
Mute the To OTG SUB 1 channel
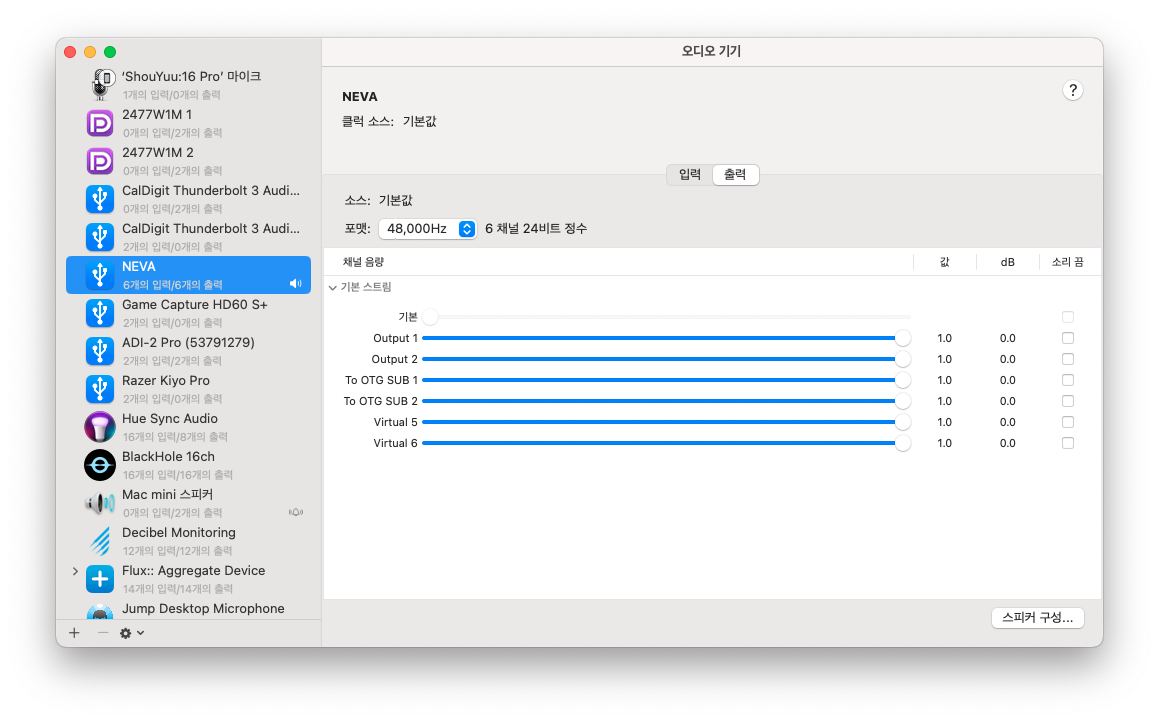(1067, 380)
